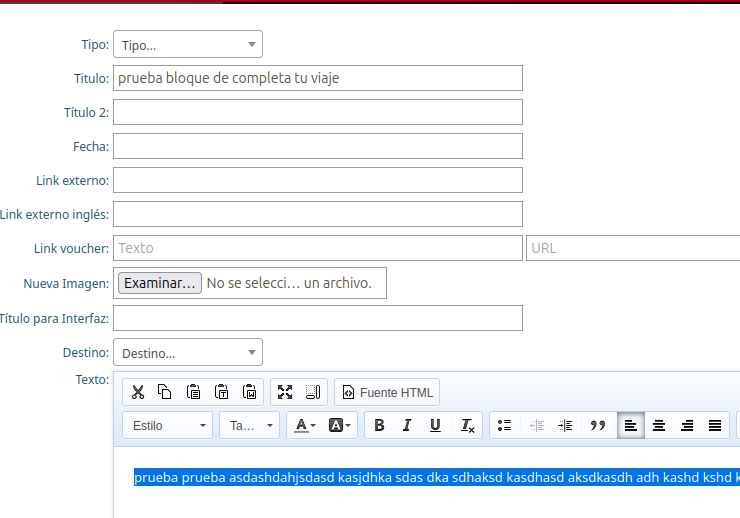
Task: Click the 'No se selecci… un archivo.' text
Action: point(289,283)
